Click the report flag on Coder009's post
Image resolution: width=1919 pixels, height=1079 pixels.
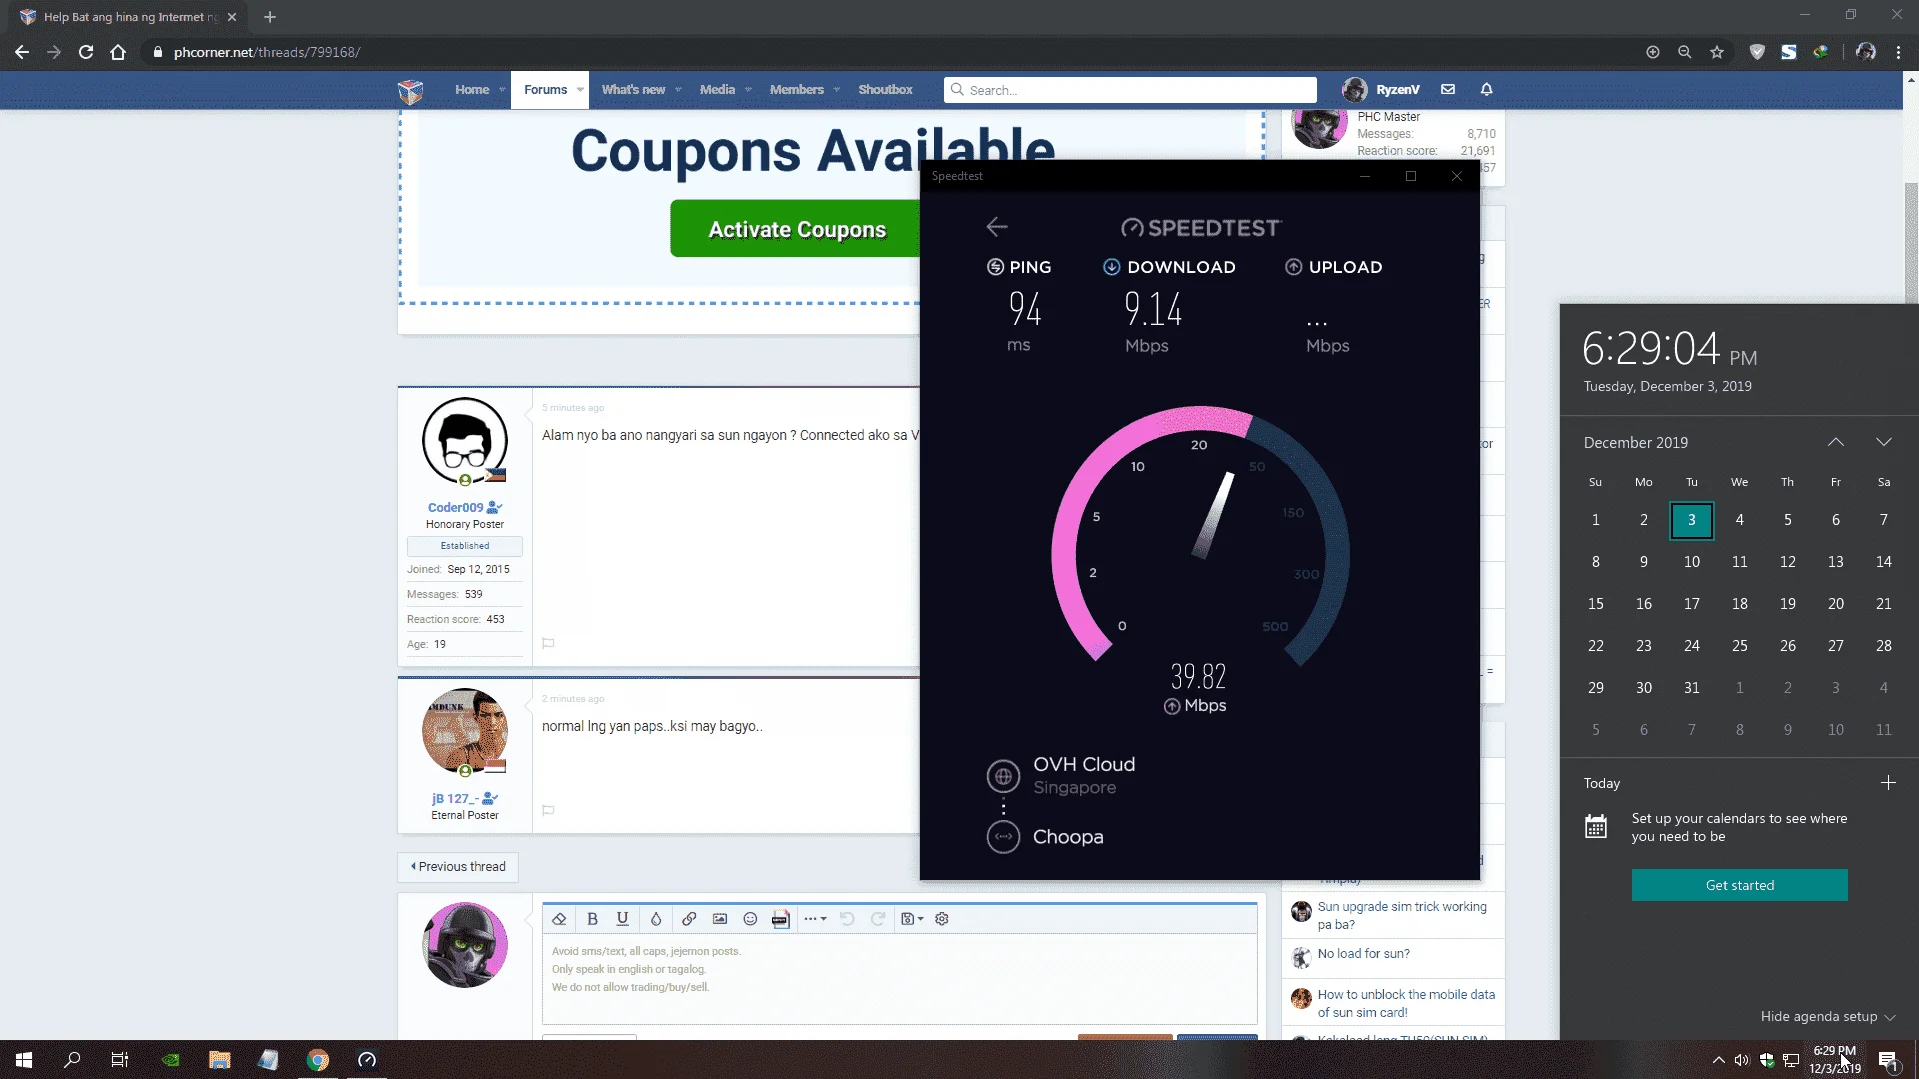point(548,643)
